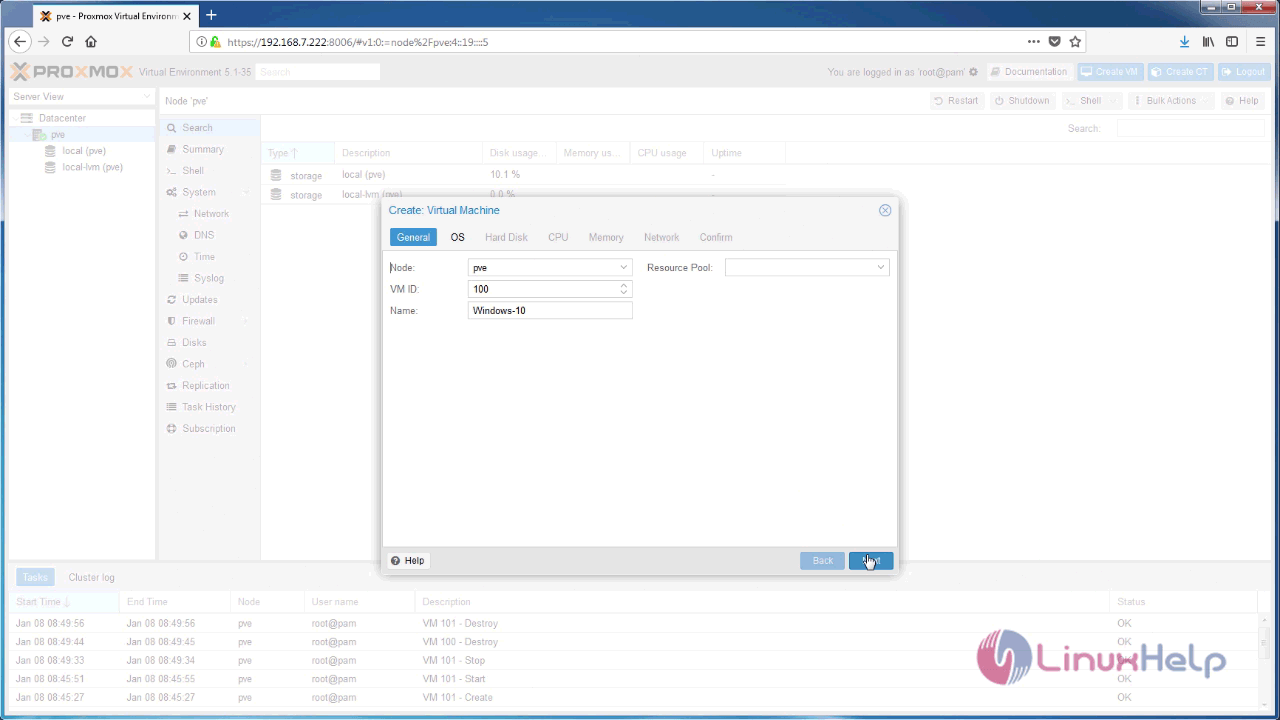1280x720 pixels.
Task: Switch to the OS tab in the wizard
Action: tap(457, 237)
